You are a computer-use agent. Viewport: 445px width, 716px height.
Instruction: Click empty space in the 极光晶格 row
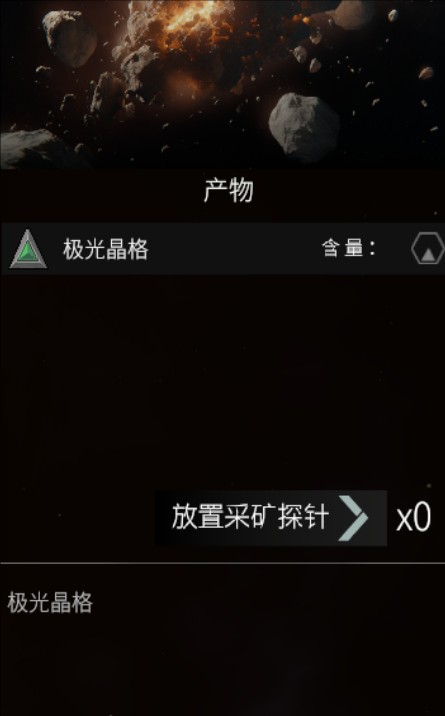[233, 249]
